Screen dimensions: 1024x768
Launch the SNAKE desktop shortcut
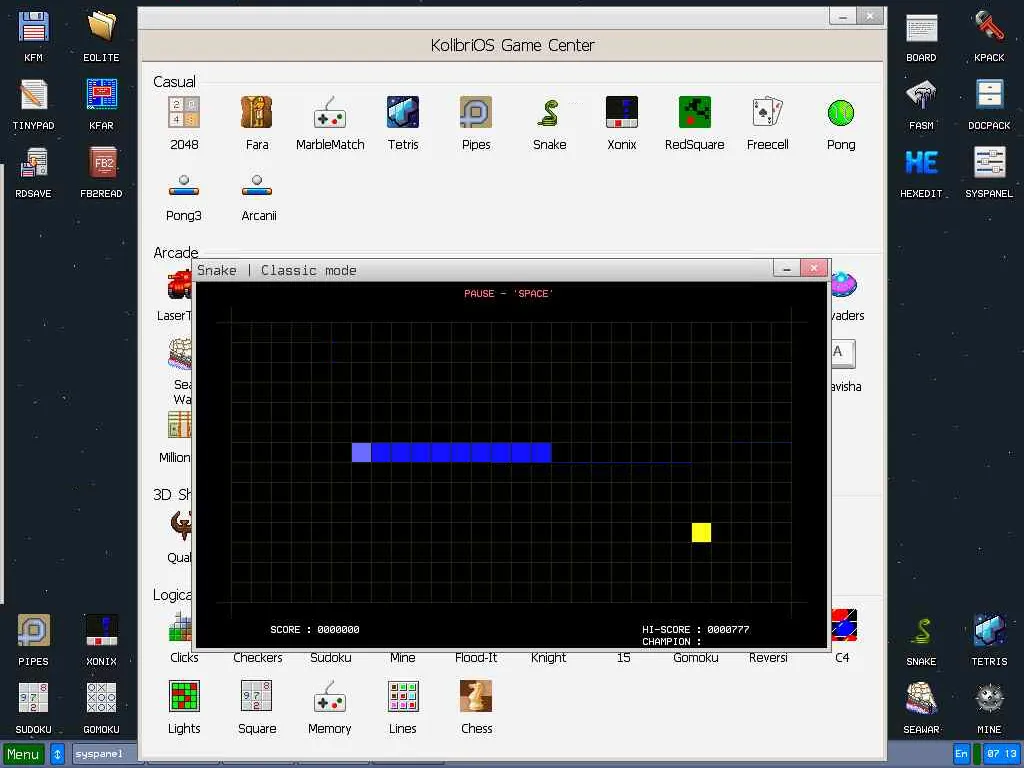point(921,631)
